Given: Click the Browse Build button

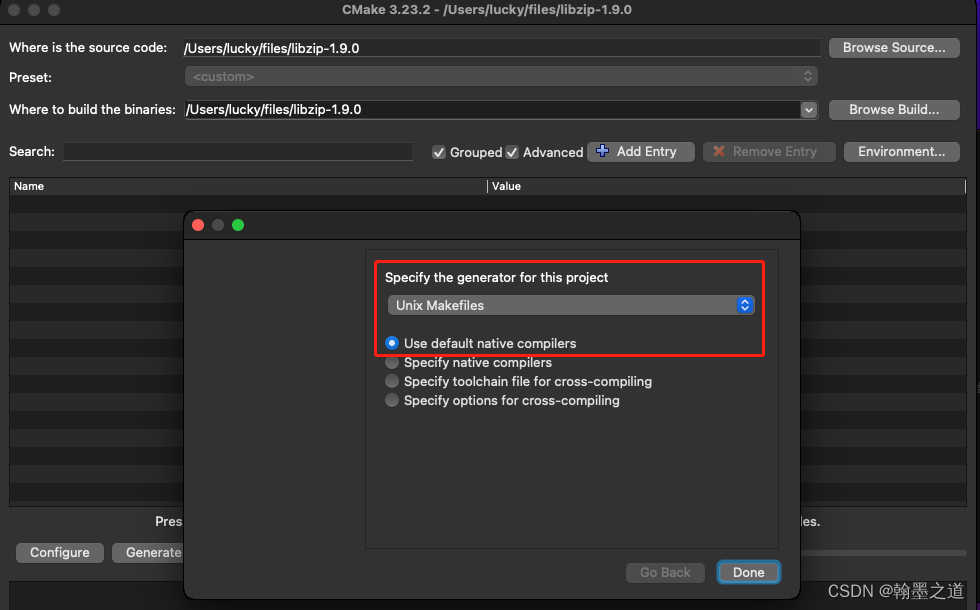Looking at the screenshot, I should click(894, 110).
